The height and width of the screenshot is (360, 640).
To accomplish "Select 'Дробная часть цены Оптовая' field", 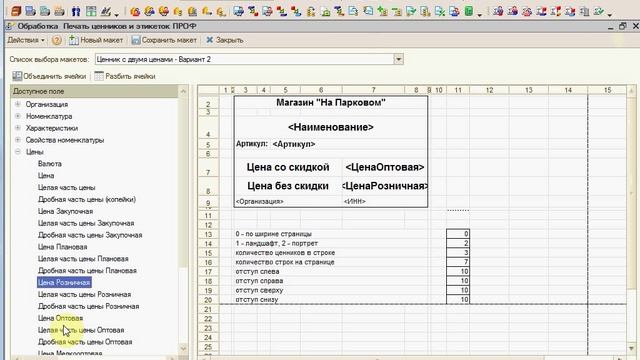I will click(85, 342).
